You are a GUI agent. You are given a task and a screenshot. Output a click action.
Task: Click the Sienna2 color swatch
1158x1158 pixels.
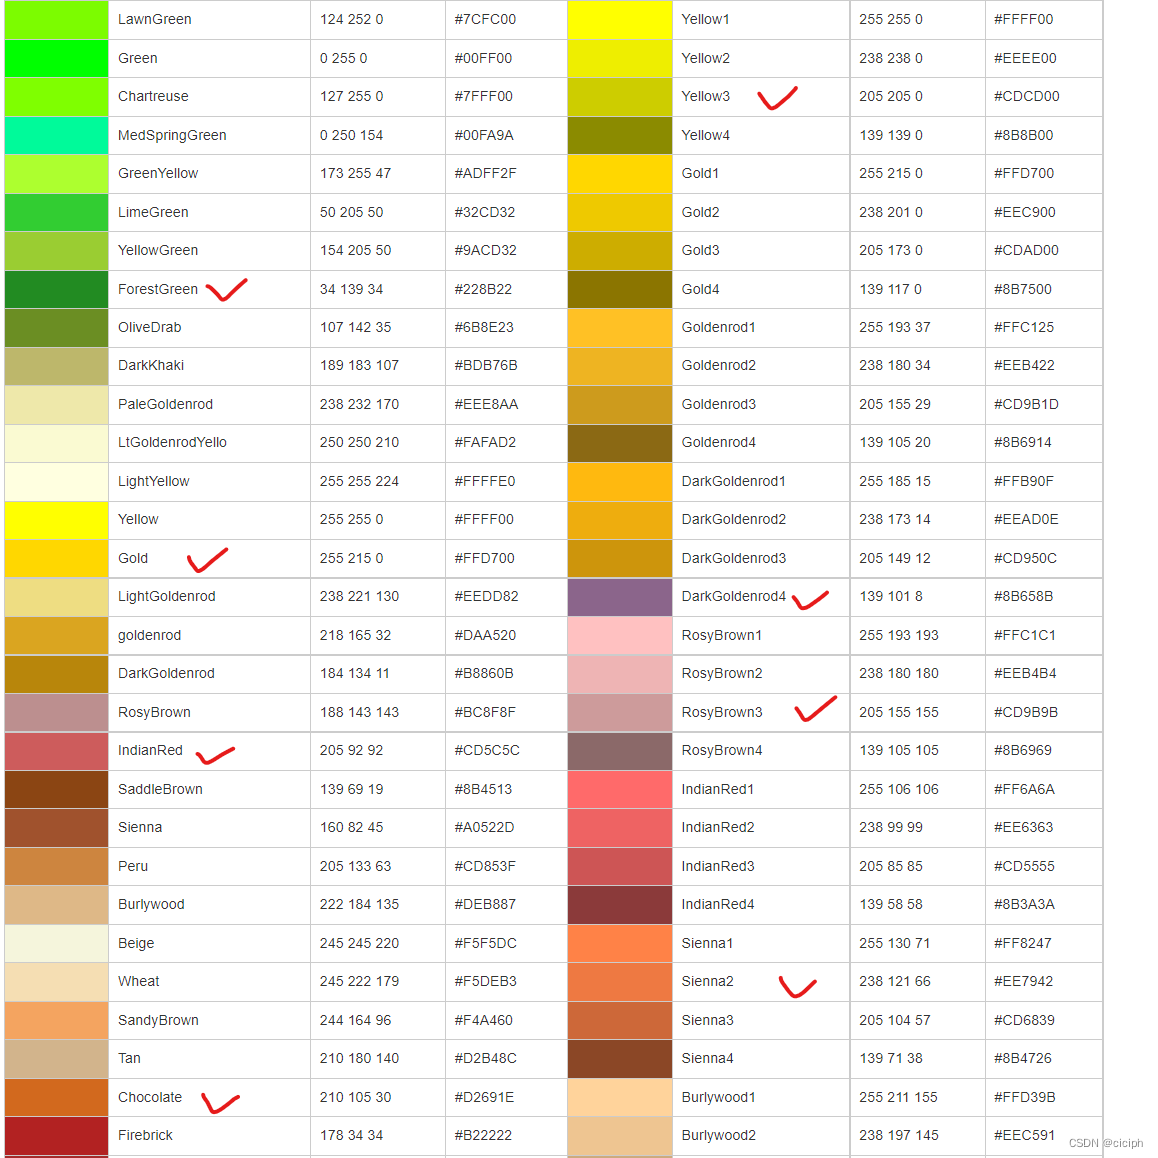pyautogui.click(x=620, y=981)
